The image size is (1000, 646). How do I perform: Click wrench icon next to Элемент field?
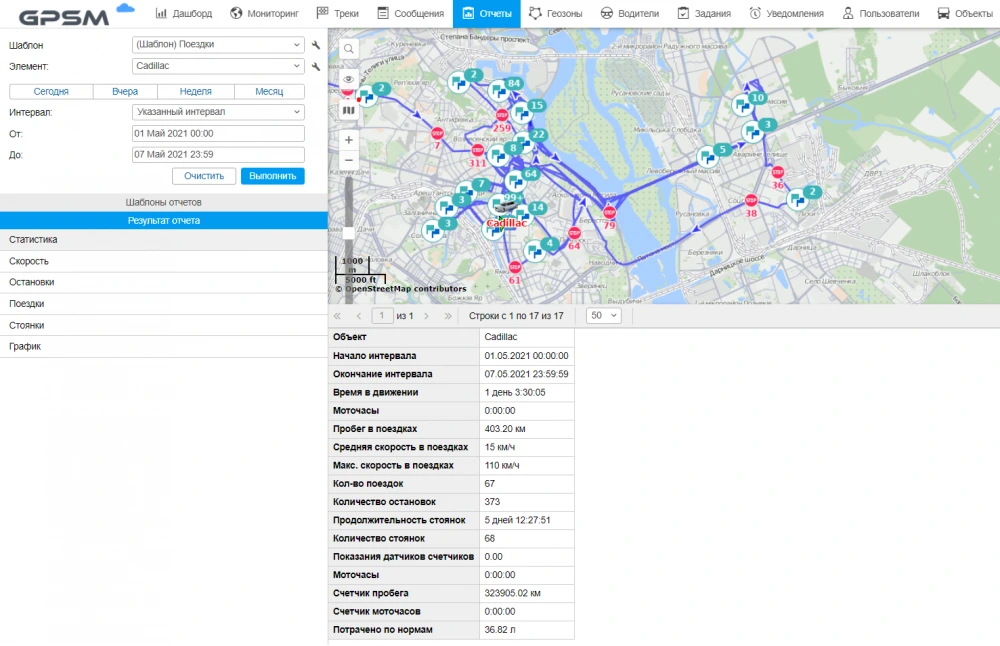click(316, 67)
